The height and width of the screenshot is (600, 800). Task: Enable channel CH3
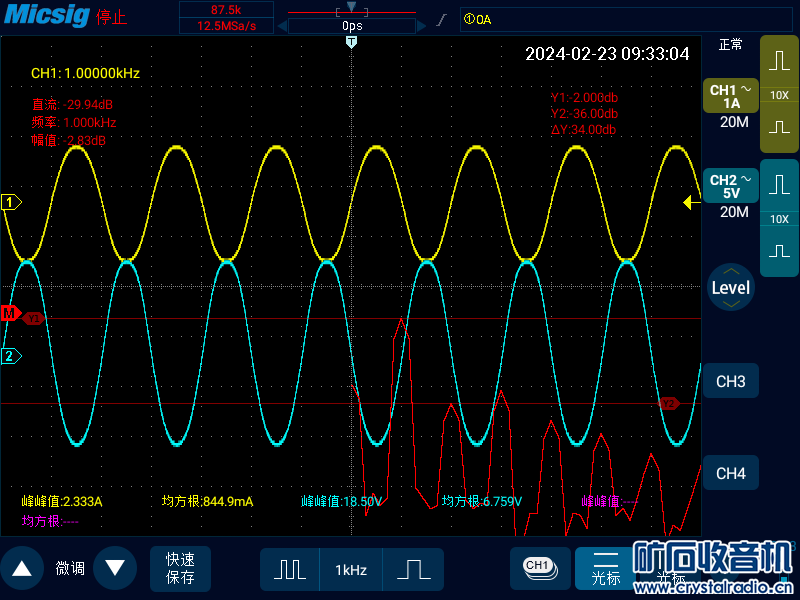pyautogui.click(x=731, y=381)
